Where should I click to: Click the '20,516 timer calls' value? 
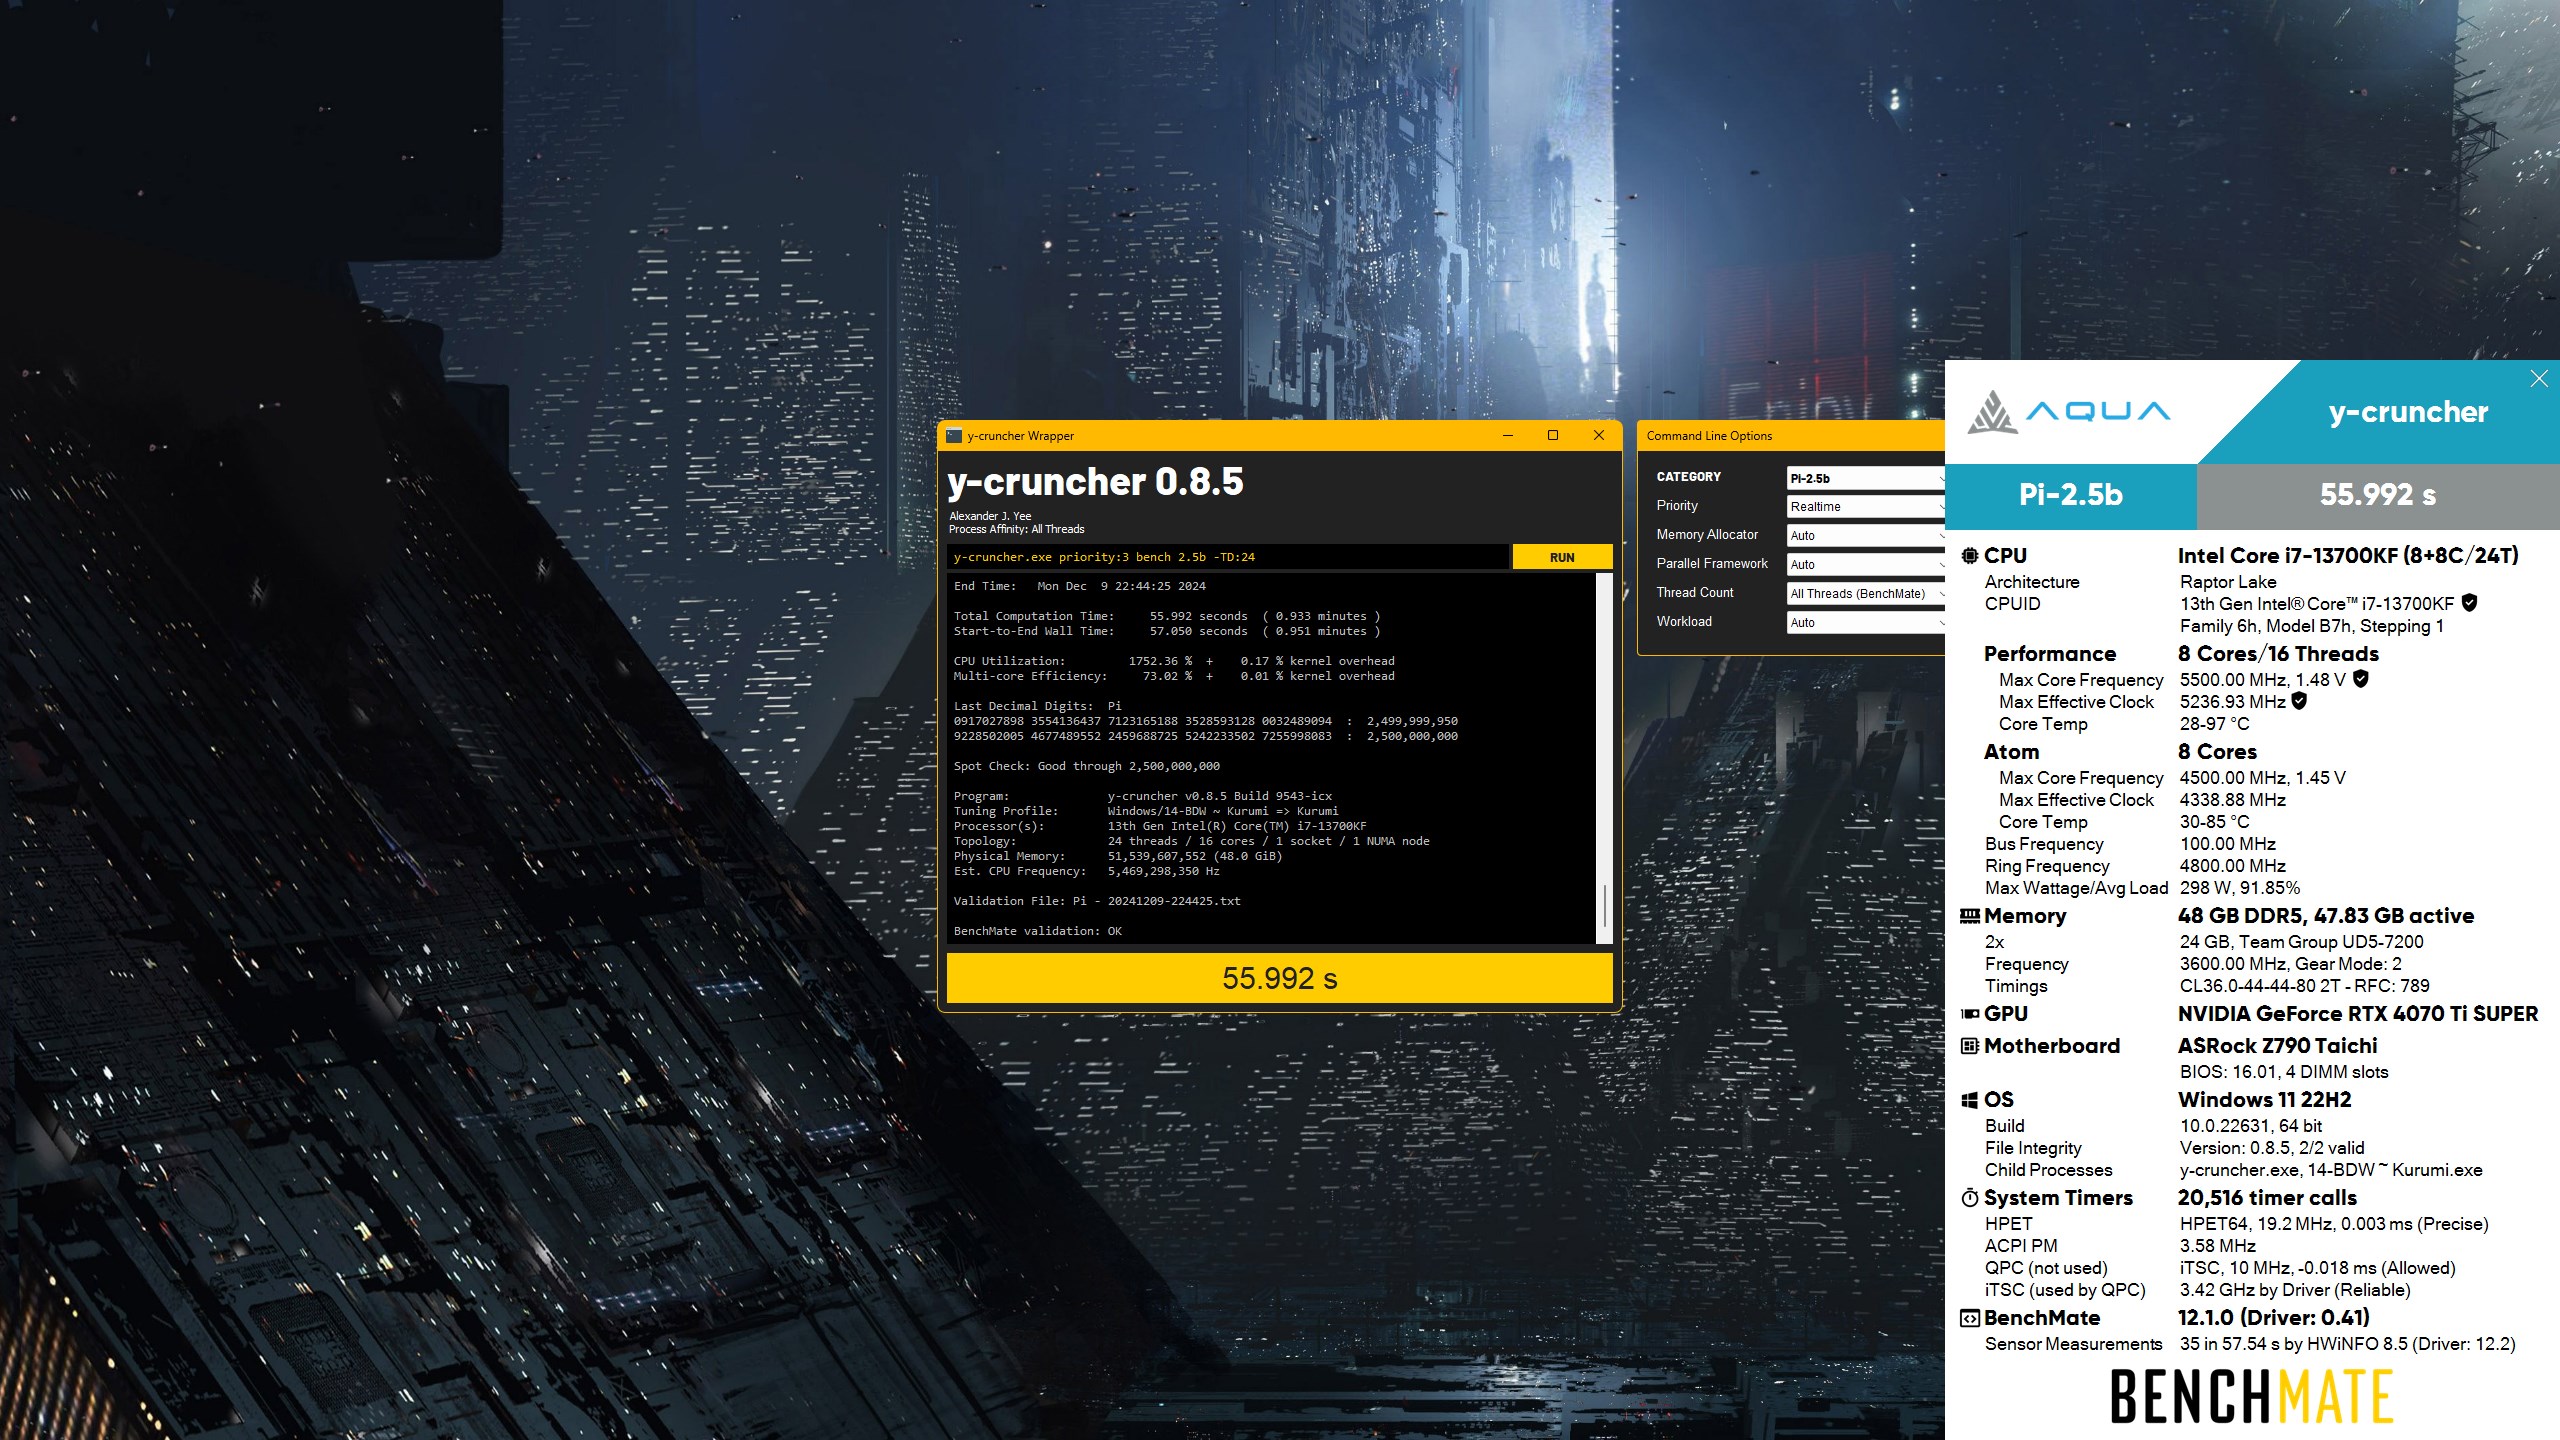pyautogui.click(x=2267, y=1198)
